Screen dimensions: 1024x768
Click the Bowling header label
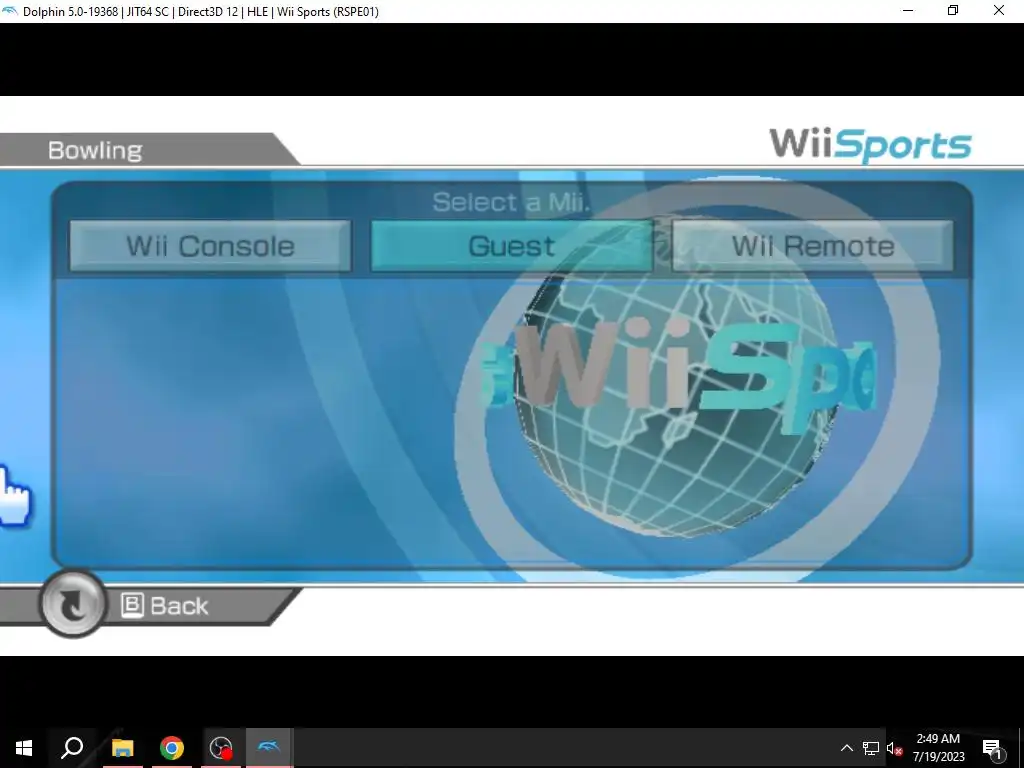95,150
